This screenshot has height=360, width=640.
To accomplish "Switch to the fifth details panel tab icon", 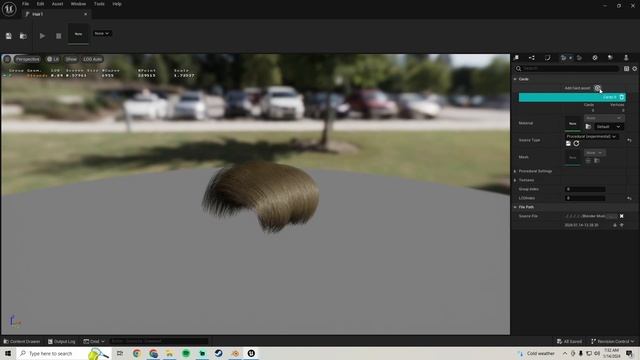I will pyautogui.click(x=579, y=58).
